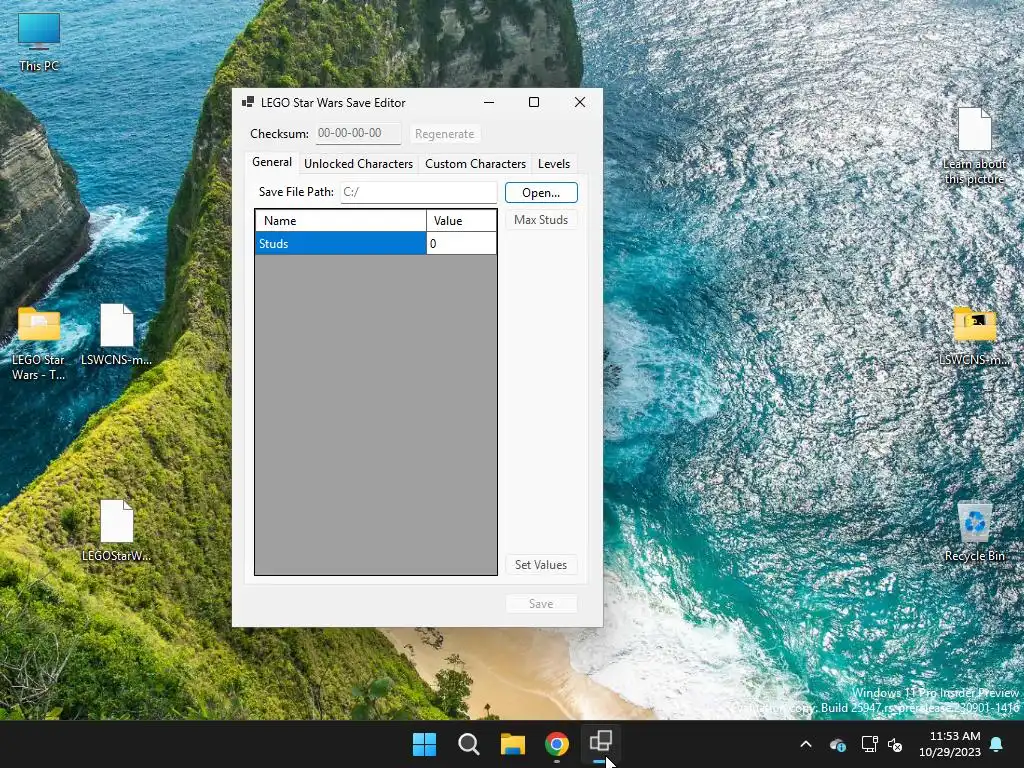Select the LSWCNS-m... folder above the Recycle Bin
1024x768 pixels.
point(974,336)
